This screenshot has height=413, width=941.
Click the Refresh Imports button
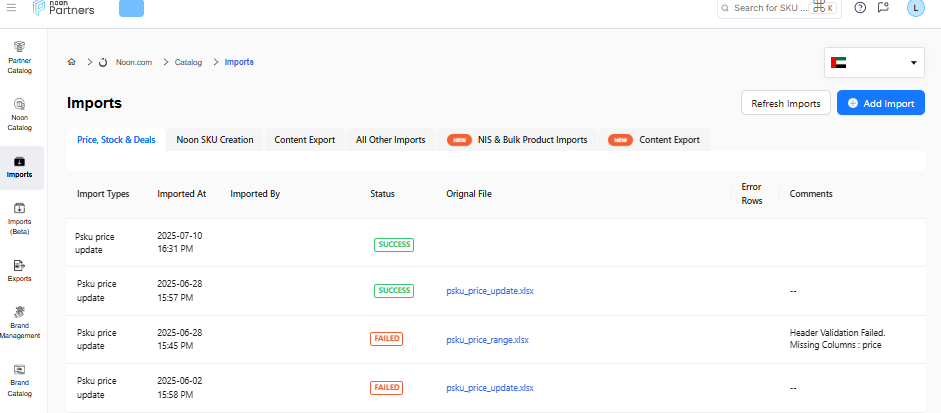pos(786,103)
